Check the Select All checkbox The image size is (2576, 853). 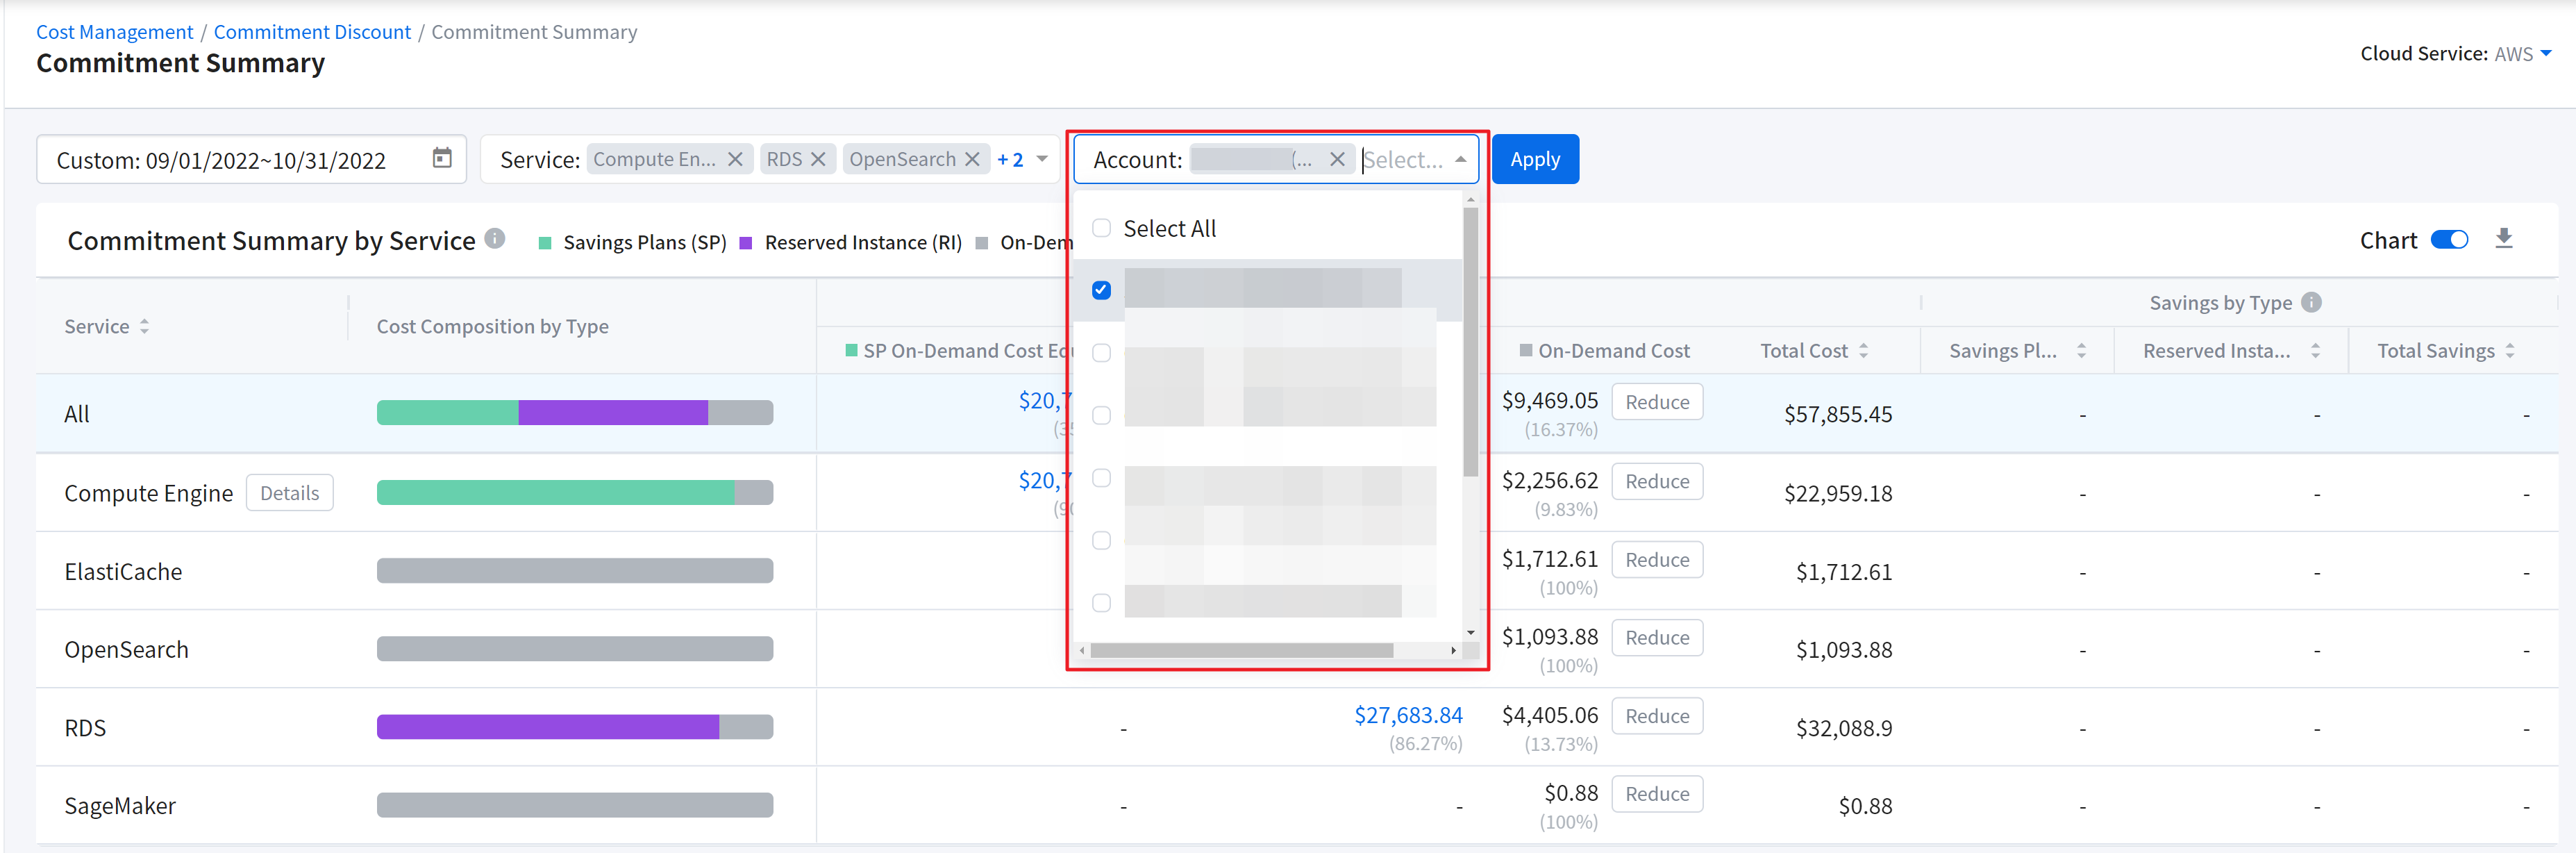pyautogui.click(x=1101, y=228)
